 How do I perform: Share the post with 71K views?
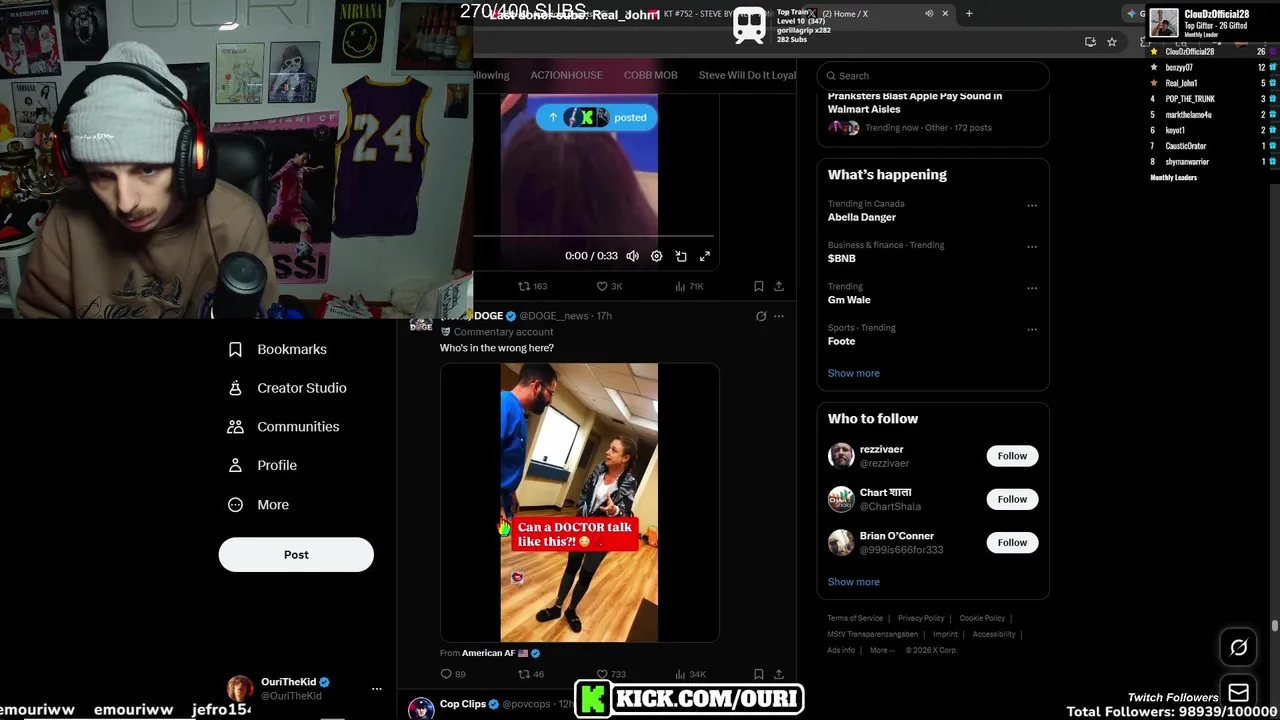coord(779,286)
